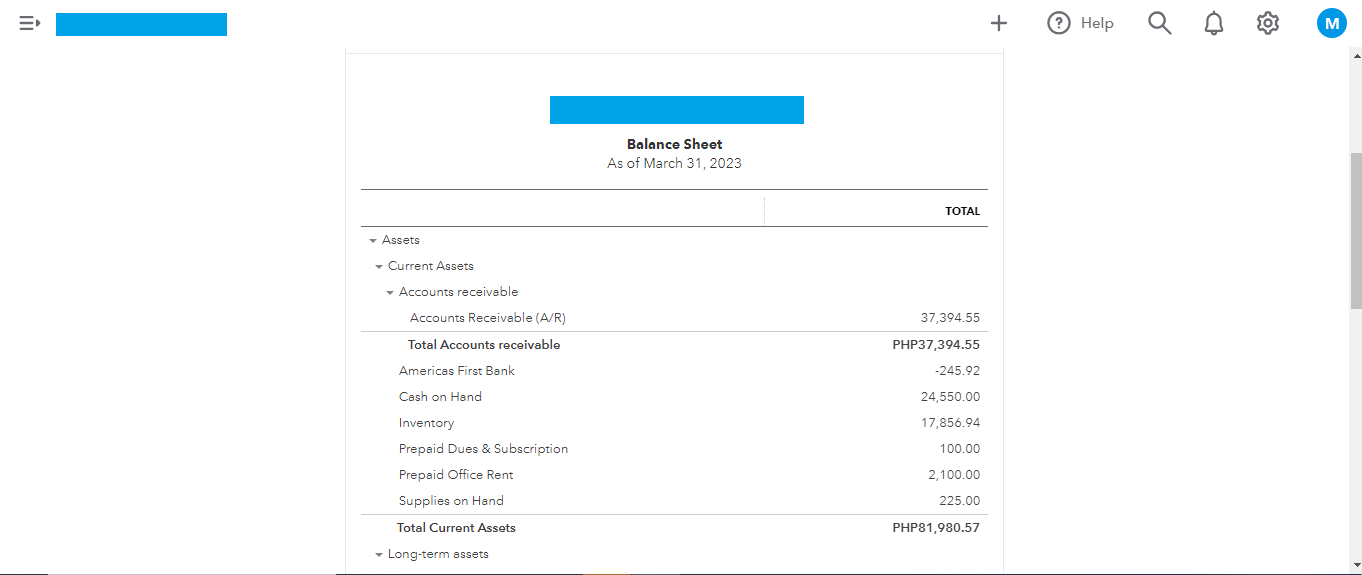Click the Help text label
The width and height of the screenshot is (1362, 575).
1097,23
